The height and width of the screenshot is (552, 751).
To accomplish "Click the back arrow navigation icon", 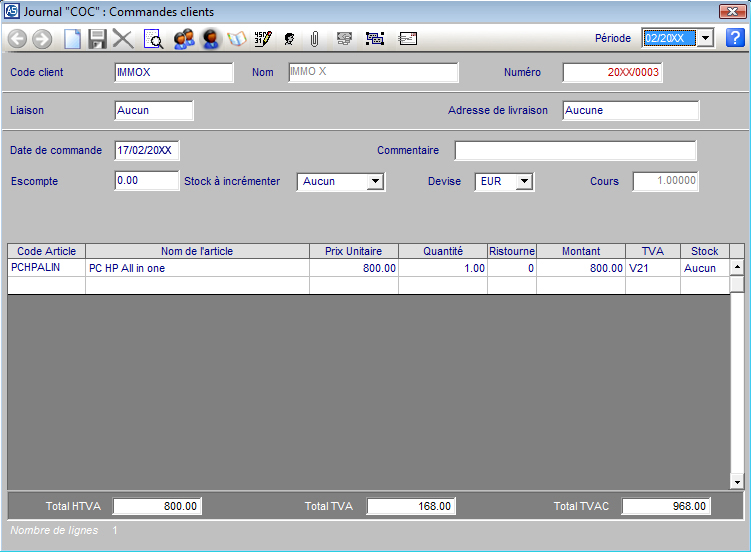I will 17,39.
